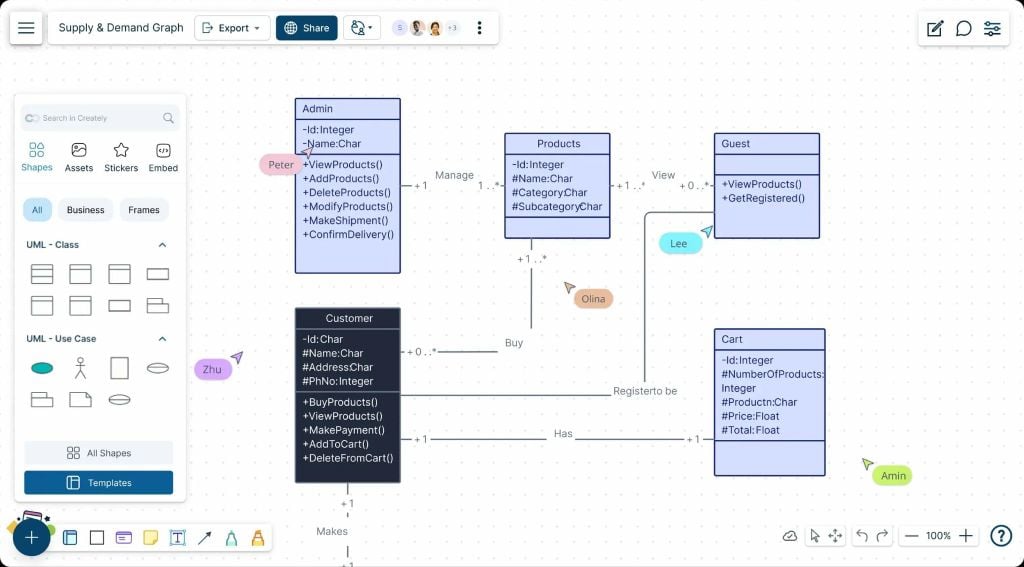
Task: Open the comments speech bubble icon
Action: (x=963, y=28)
